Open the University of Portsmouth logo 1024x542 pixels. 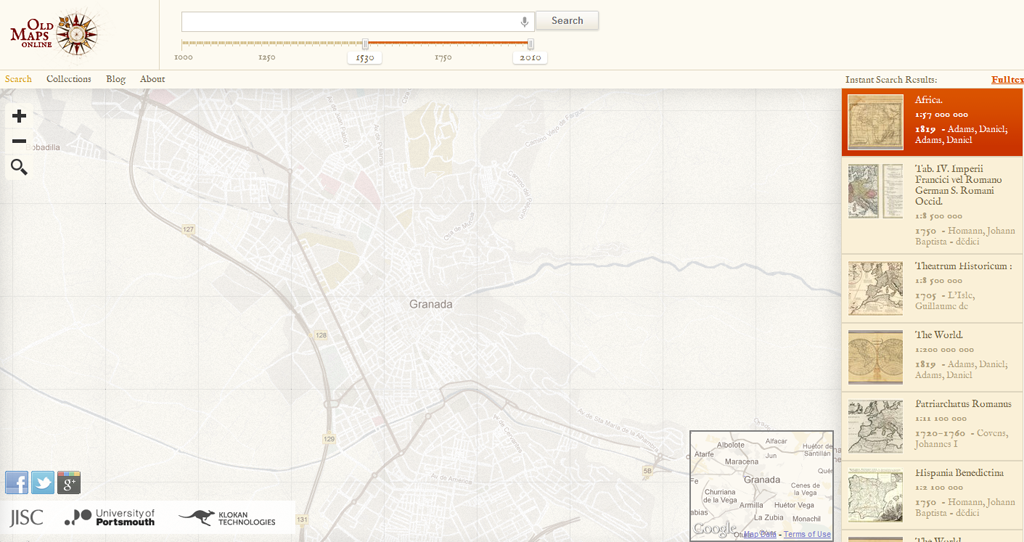(x=110, y=518)
